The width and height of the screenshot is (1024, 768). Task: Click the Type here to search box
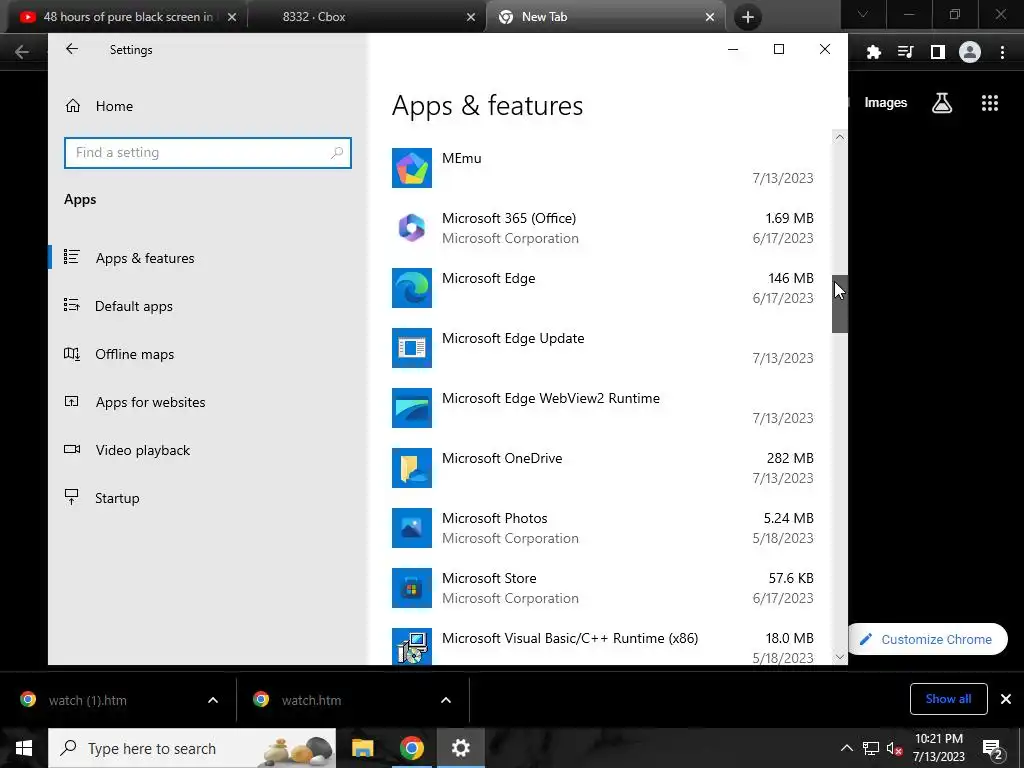coord(192,748)
